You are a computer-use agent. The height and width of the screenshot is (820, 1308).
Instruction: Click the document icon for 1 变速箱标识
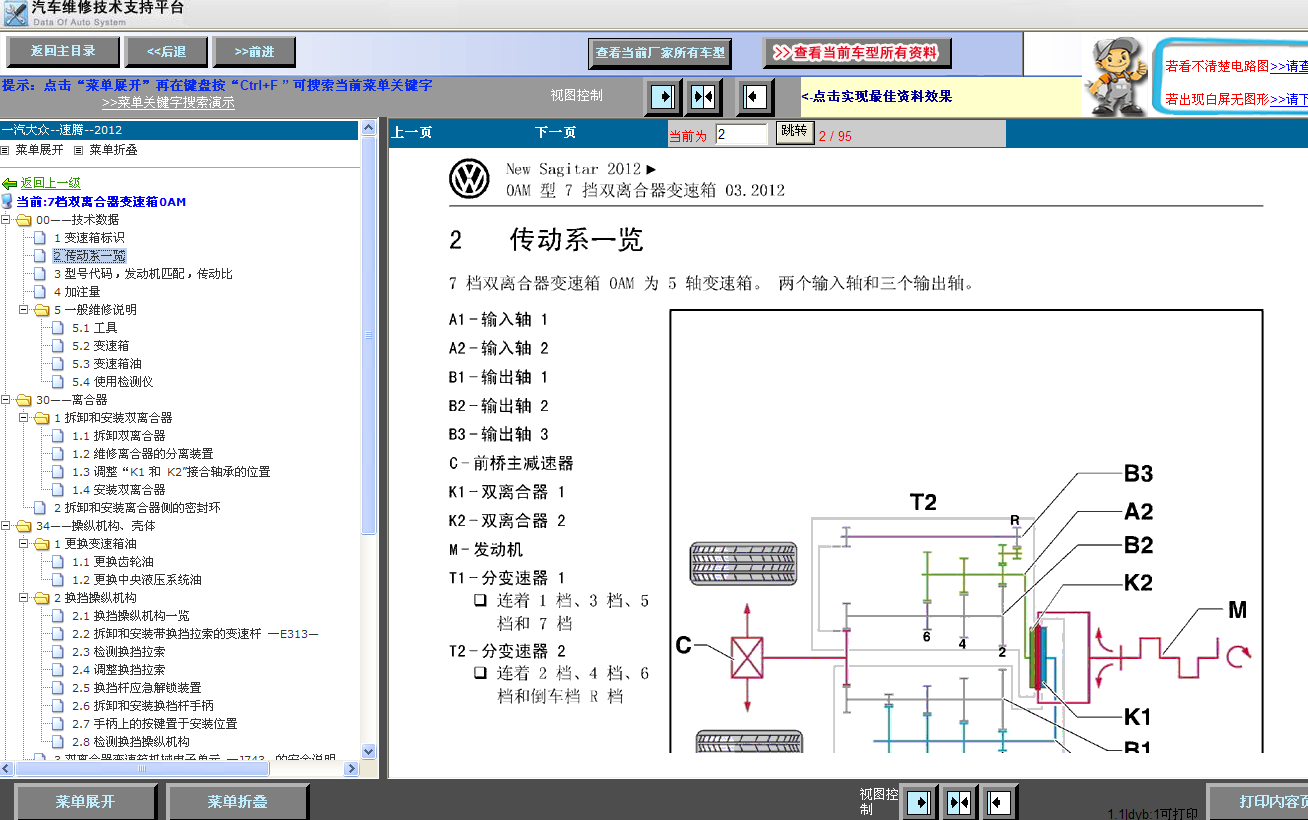[40, 238]
